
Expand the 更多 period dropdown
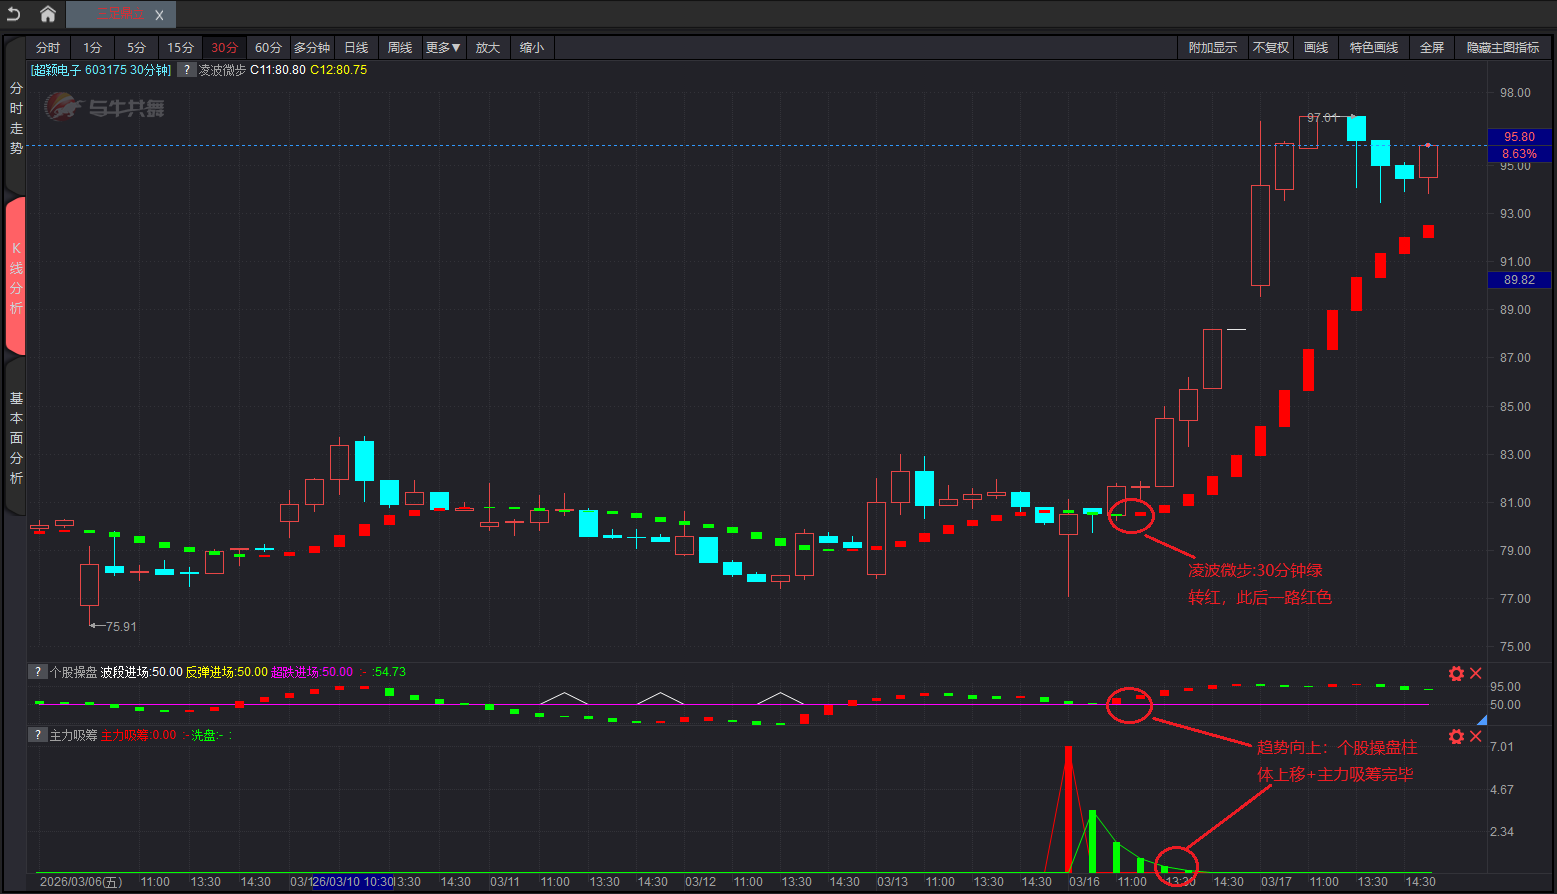[443, 48]
